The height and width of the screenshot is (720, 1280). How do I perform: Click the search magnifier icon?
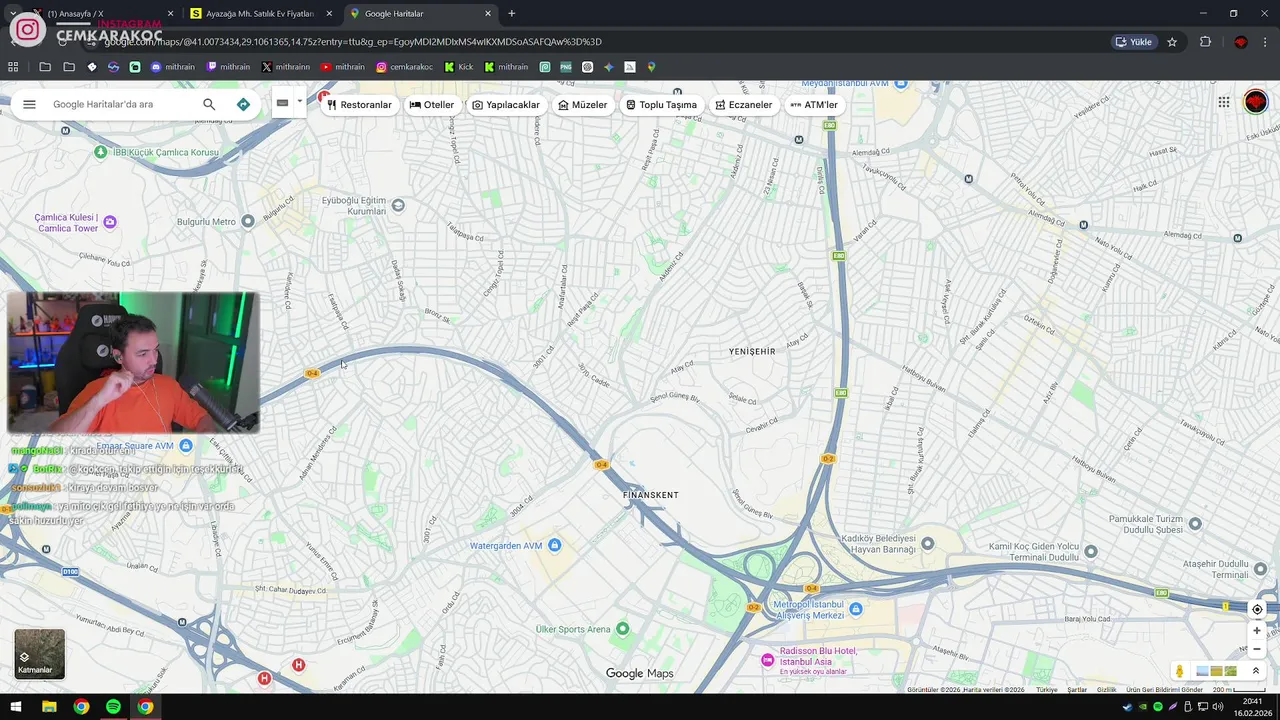coord(209,104)
